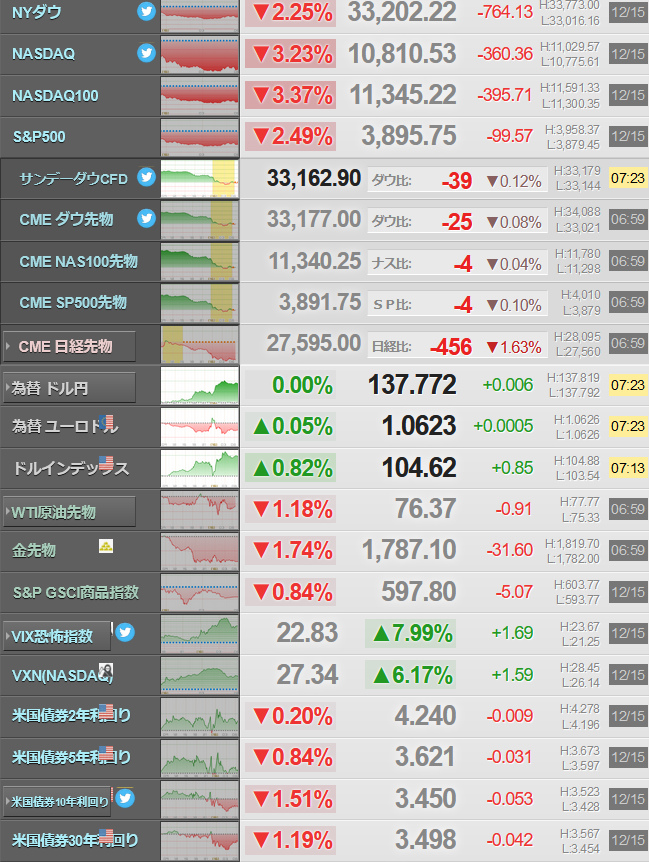Open the CME SP500先物 link
The width and height of the screenshot is (649, 862).
click(73, 302)
